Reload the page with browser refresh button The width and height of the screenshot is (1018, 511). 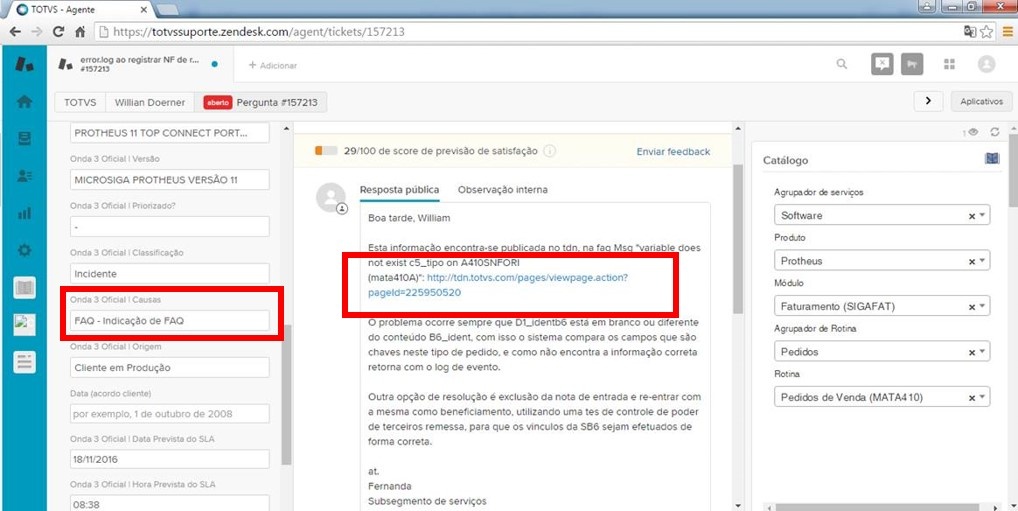point(58,31)
